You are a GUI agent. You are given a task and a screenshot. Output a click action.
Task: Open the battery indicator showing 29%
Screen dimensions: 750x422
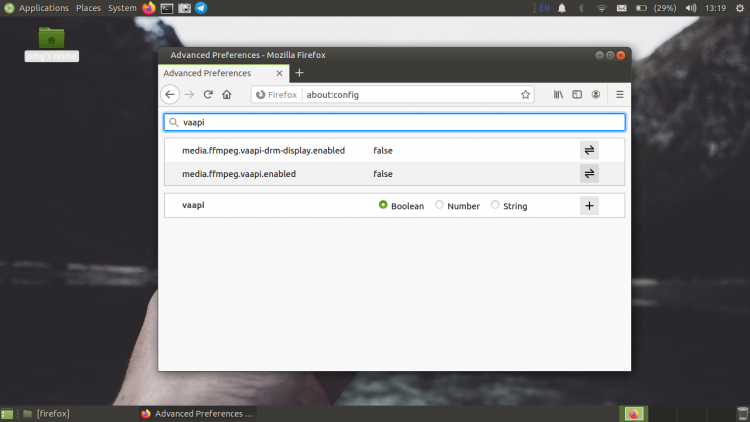point(656,8)
